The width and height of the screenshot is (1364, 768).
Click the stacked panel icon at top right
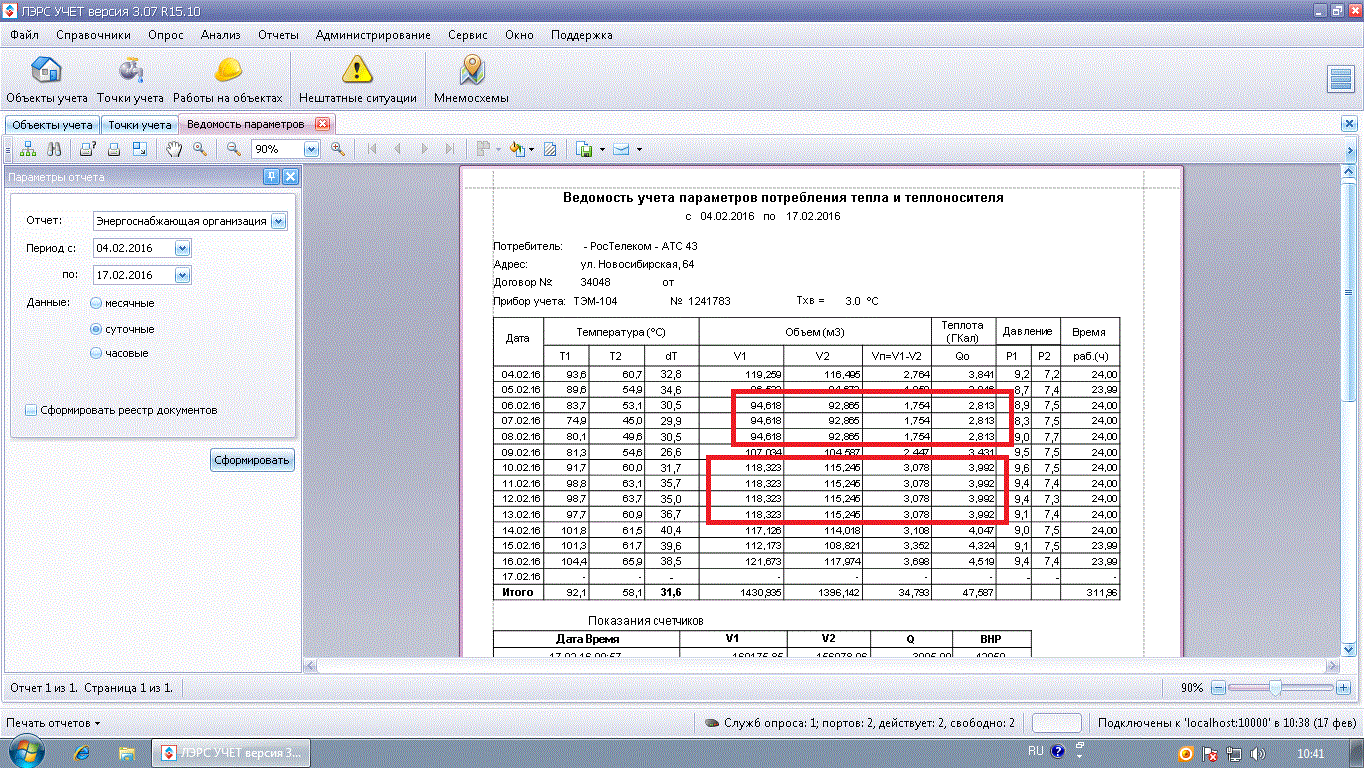click(1340, 79)
